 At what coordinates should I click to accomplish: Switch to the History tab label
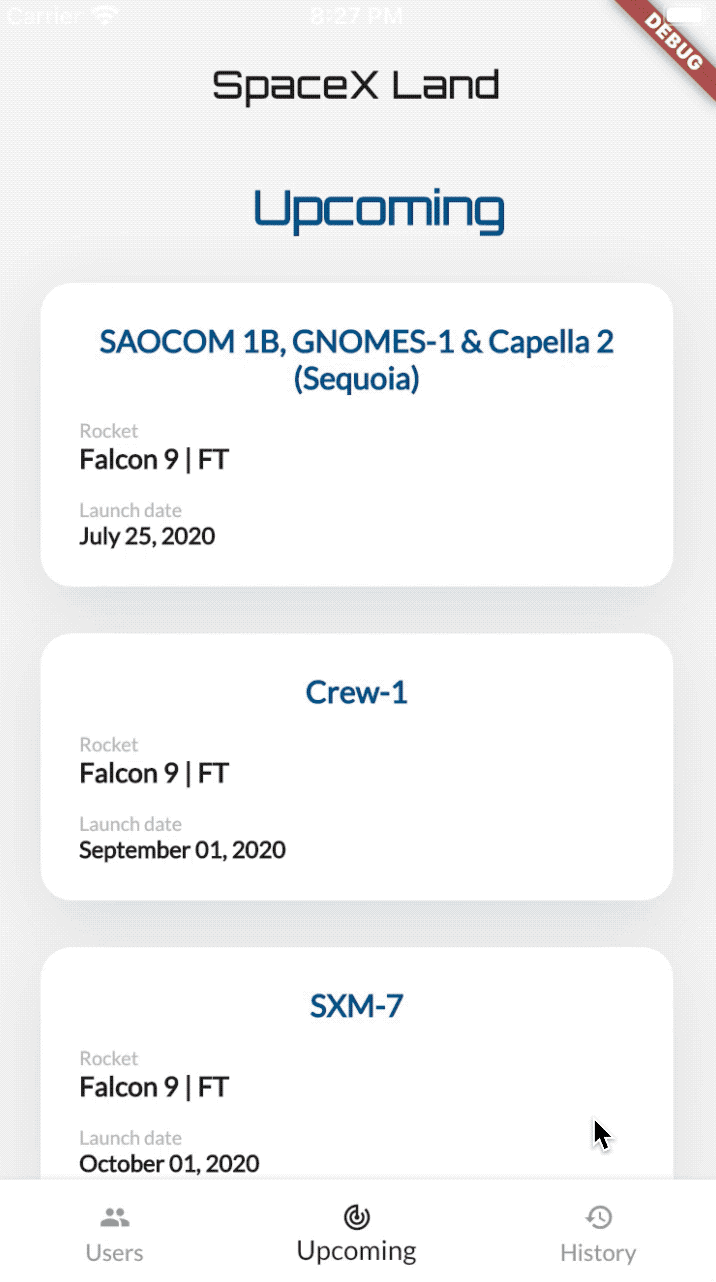[598, 1253]
